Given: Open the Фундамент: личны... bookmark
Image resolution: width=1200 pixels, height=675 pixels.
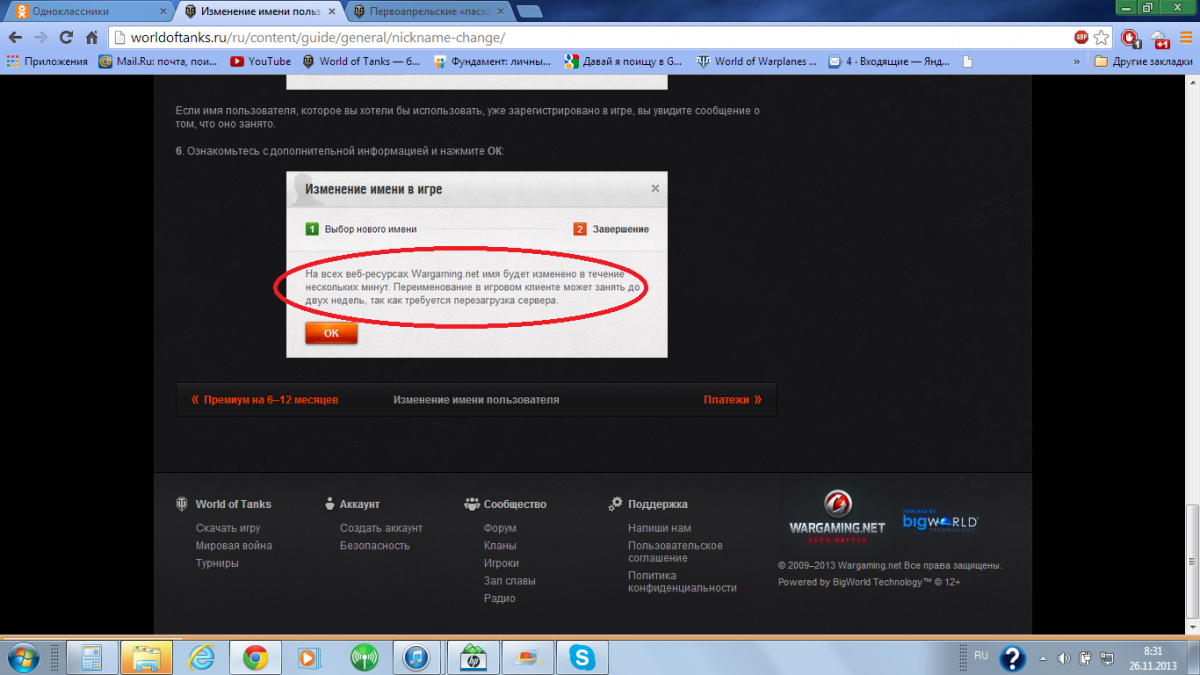Looking at the screenshot, I should (x=492, y=61).
